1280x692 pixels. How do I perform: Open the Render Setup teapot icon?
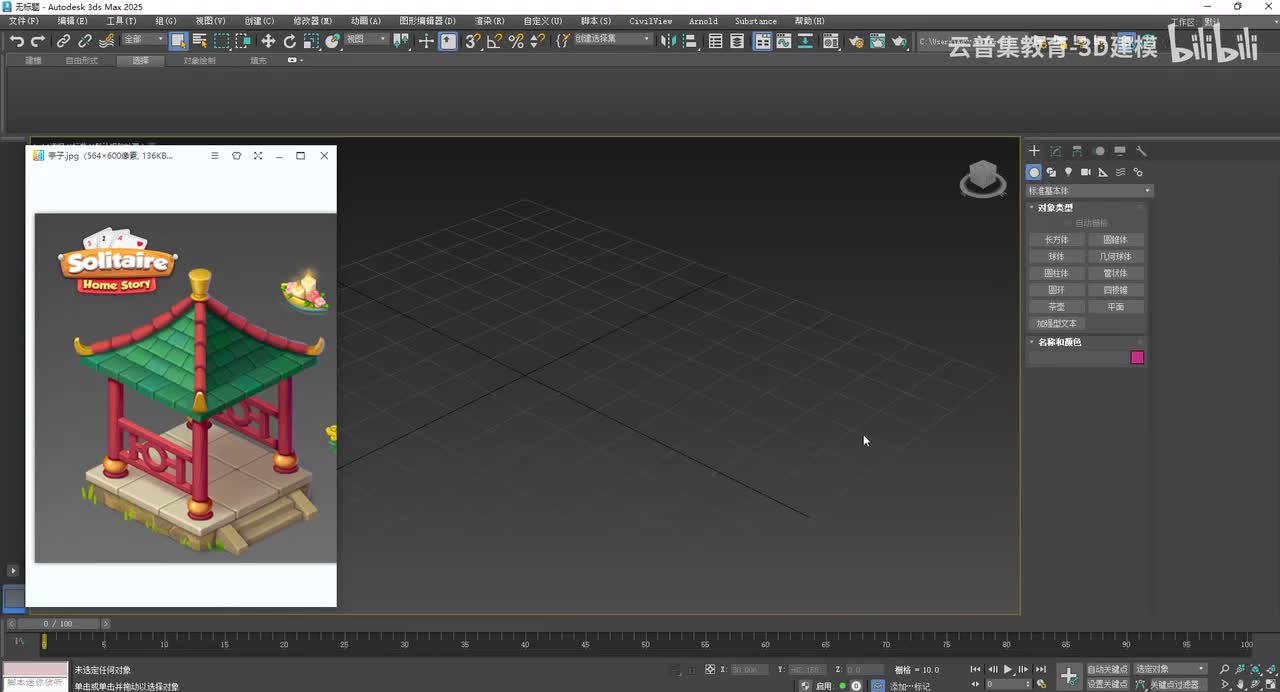coord(856,41)
